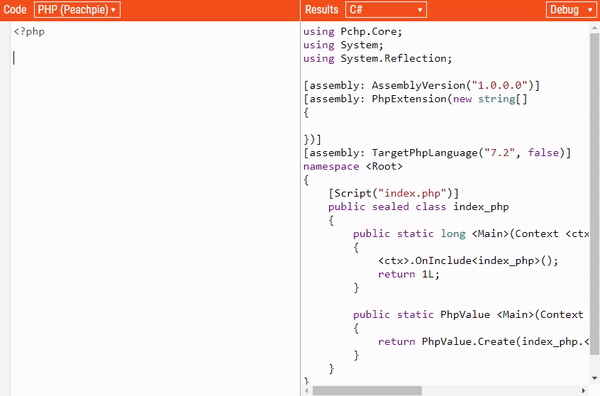Click the Script("index.php") attribute
Screen dimensions: 600x396
(x=393, y=193)
